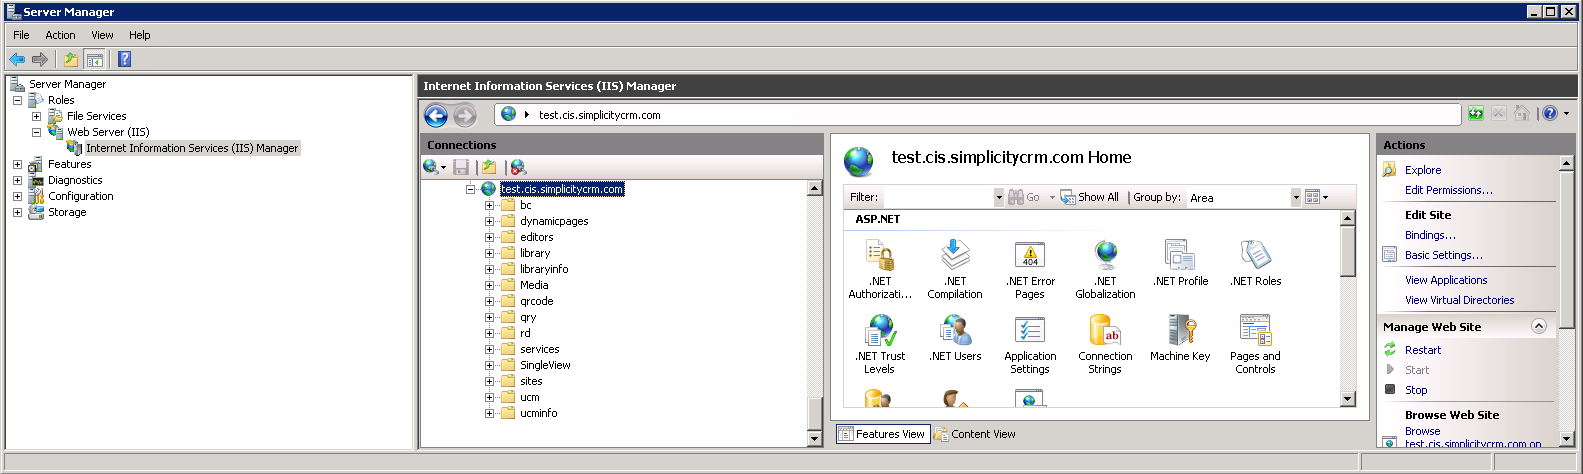Open .NET Trust Levels feature
Viewport: 1583px width, 474px height.
880,344
